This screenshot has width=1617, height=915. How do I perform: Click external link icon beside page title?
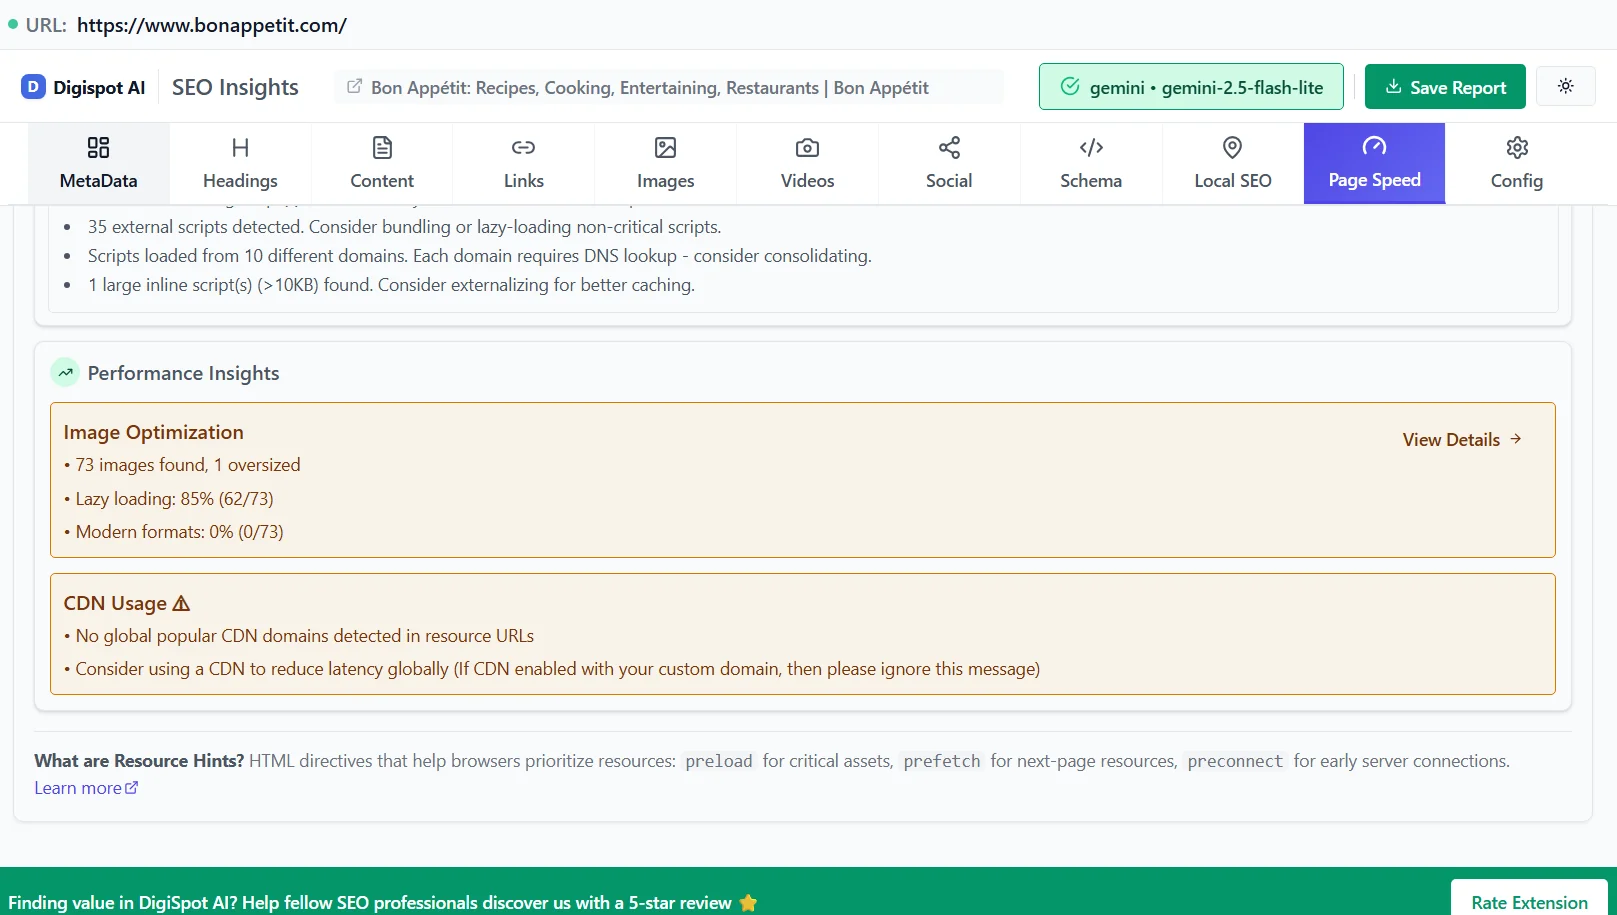(354, 87)
